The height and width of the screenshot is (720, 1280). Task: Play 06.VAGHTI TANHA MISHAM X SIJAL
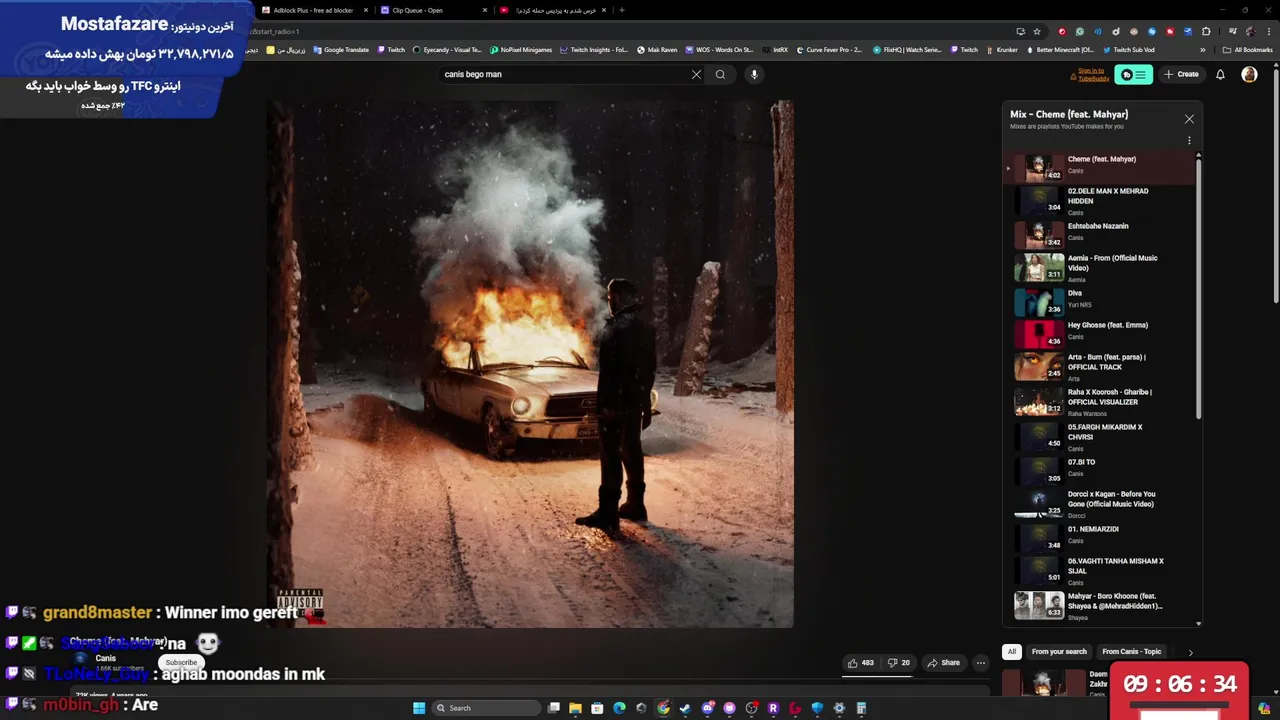pos(1100,571)
